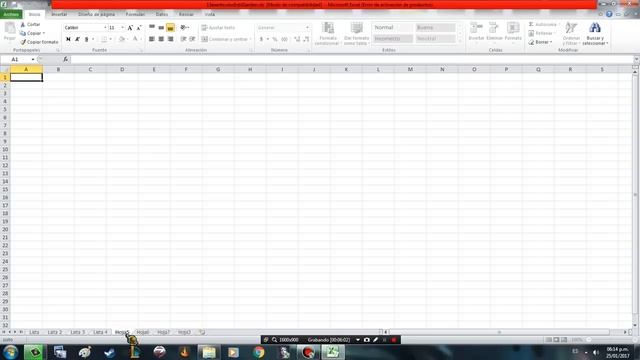The height and width of the screenshot is (360, 640).
Task: Open the insert function fx icon
Action: pos(65,60)
